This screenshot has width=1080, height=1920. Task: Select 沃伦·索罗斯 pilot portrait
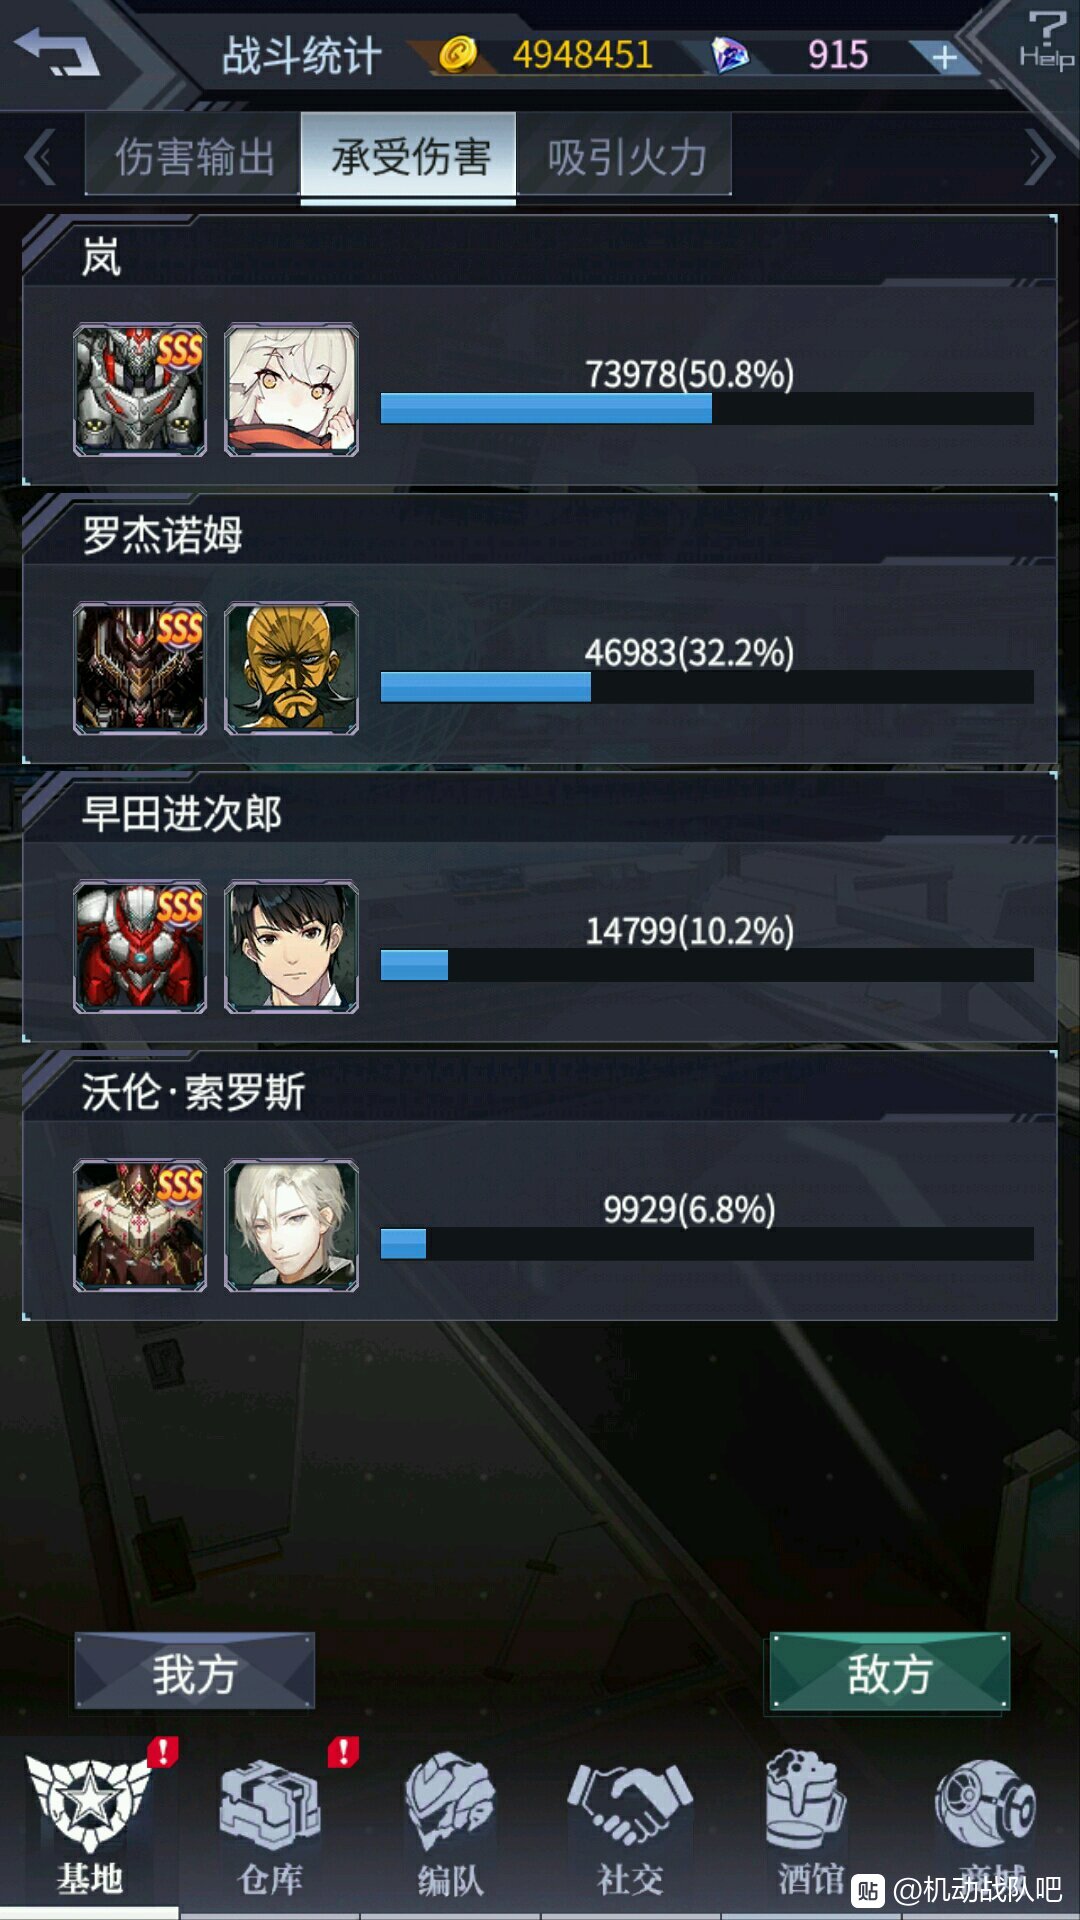coord(291,1225)
